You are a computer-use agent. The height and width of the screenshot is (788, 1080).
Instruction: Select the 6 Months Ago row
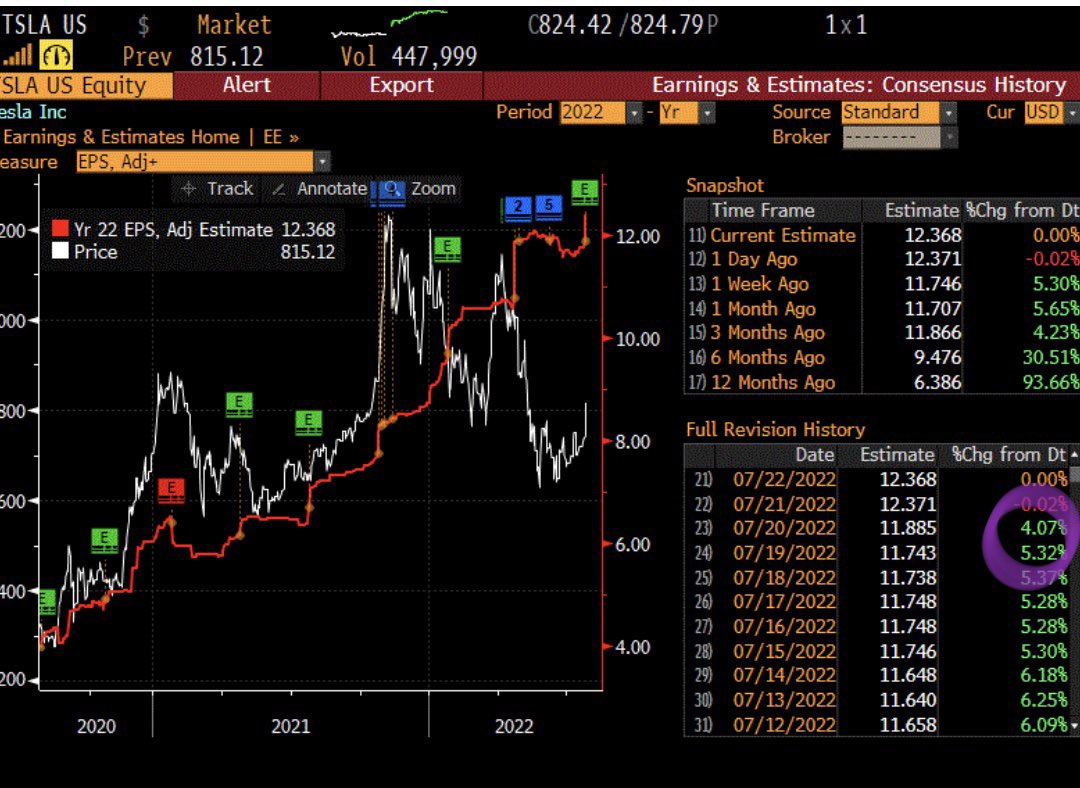[x=882, y=357]
